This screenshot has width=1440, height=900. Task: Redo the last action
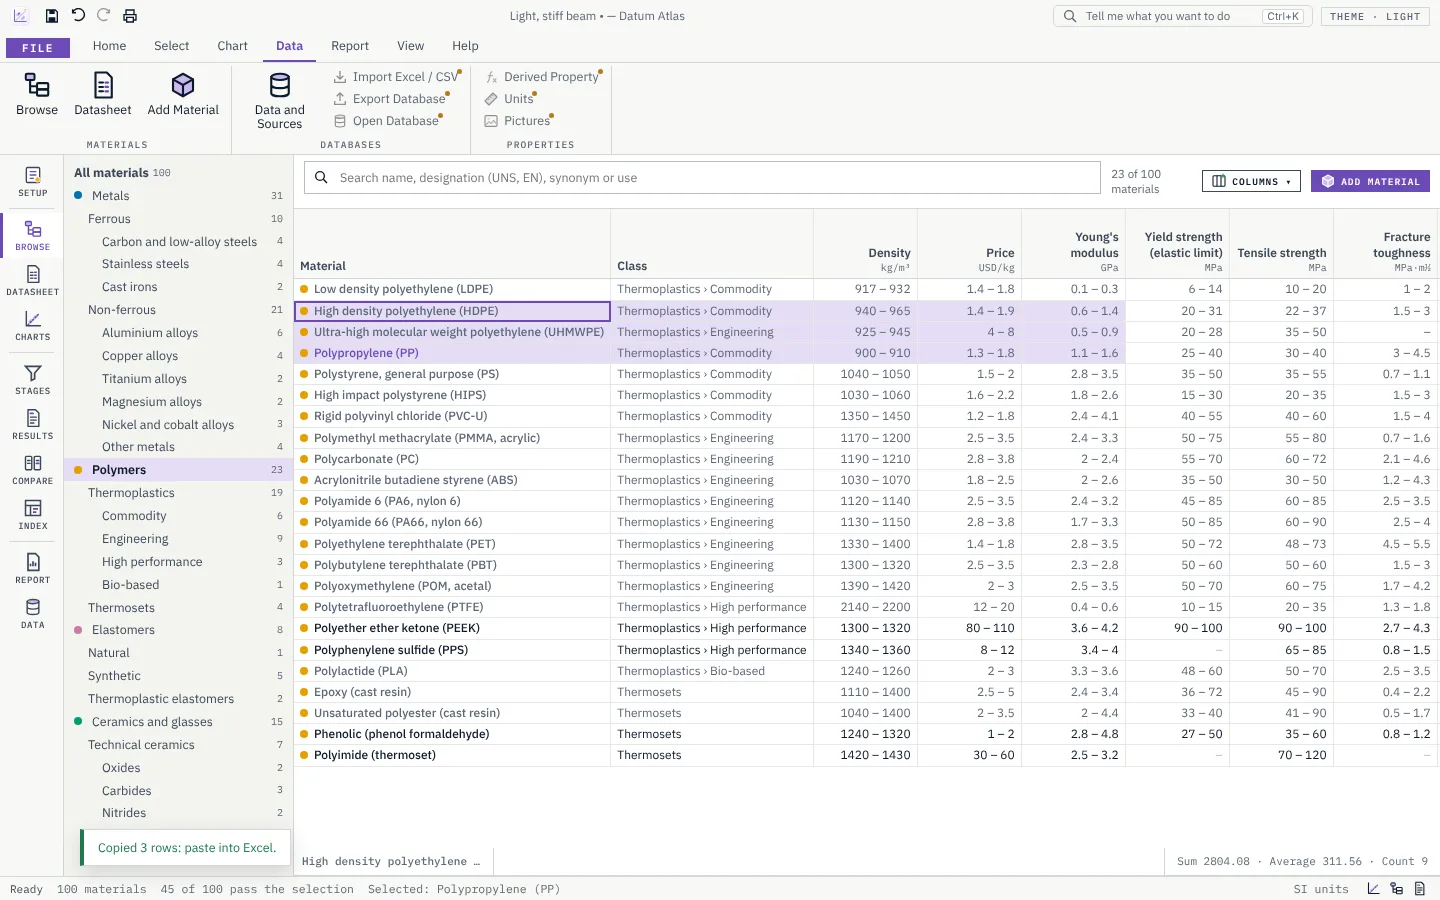click(104, 16)
